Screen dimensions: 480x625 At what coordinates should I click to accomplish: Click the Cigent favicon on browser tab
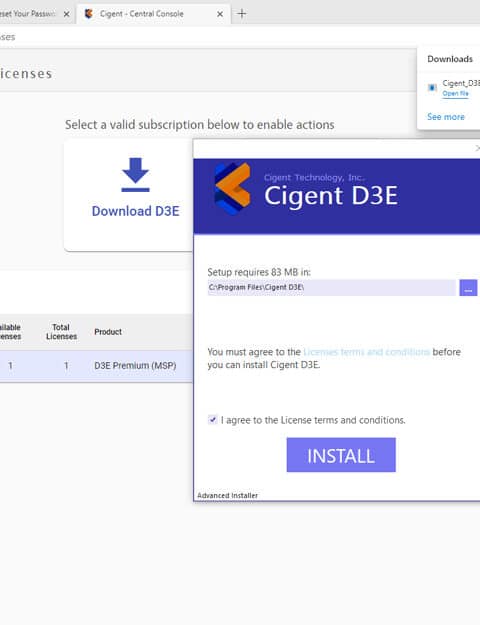coord(89,14)
